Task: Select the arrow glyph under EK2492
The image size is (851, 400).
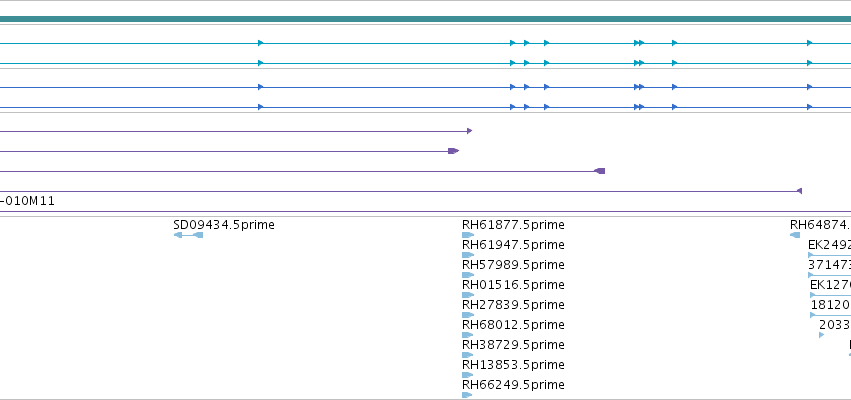Action: [x=829, y=255]
